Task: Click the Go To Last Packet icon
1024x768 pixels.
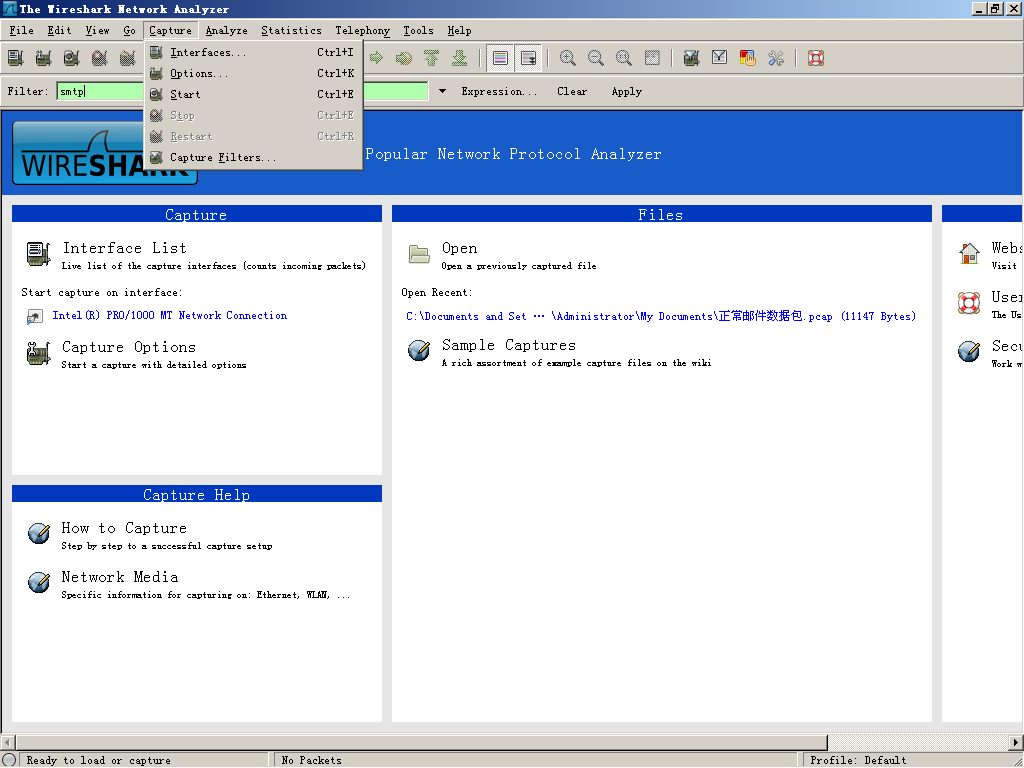Action: pyautogui.click(x=459, y=58)
